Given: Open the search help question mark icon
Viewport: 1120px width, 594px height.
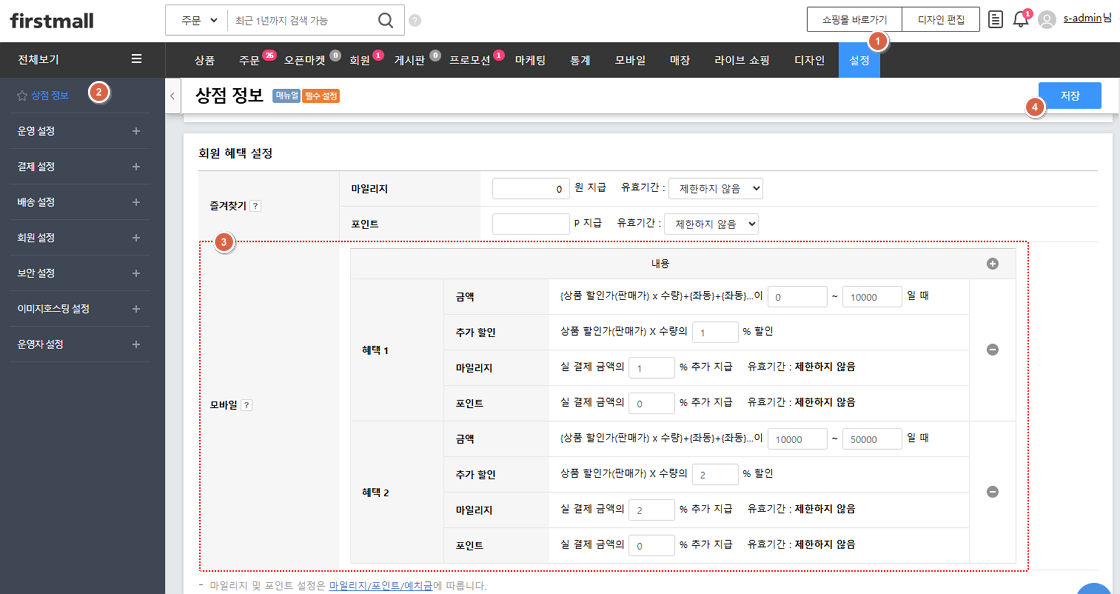Looking at the screenshot, I should 415,20.
